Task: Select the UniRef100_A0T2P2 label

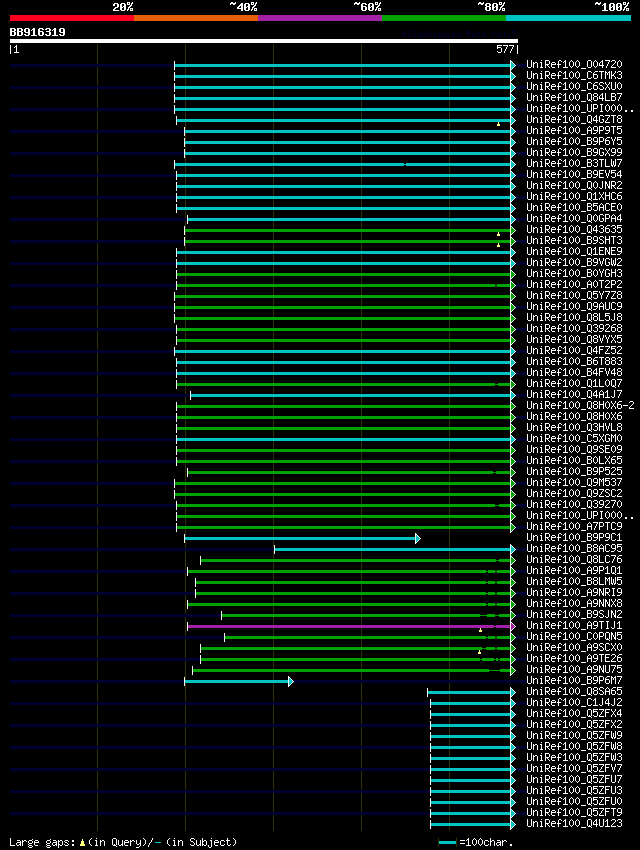Action: click(574, 285)
